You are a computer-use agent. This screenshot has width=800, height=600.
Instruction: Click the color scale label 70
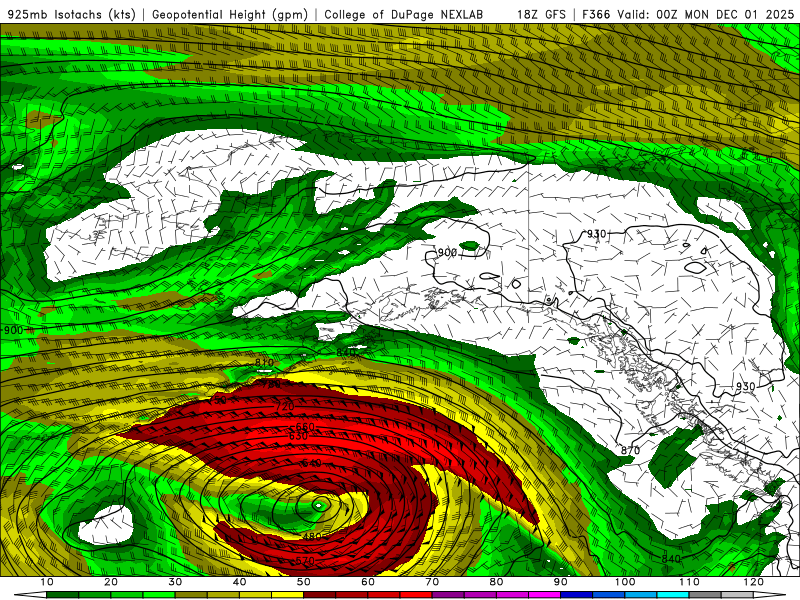432,582
